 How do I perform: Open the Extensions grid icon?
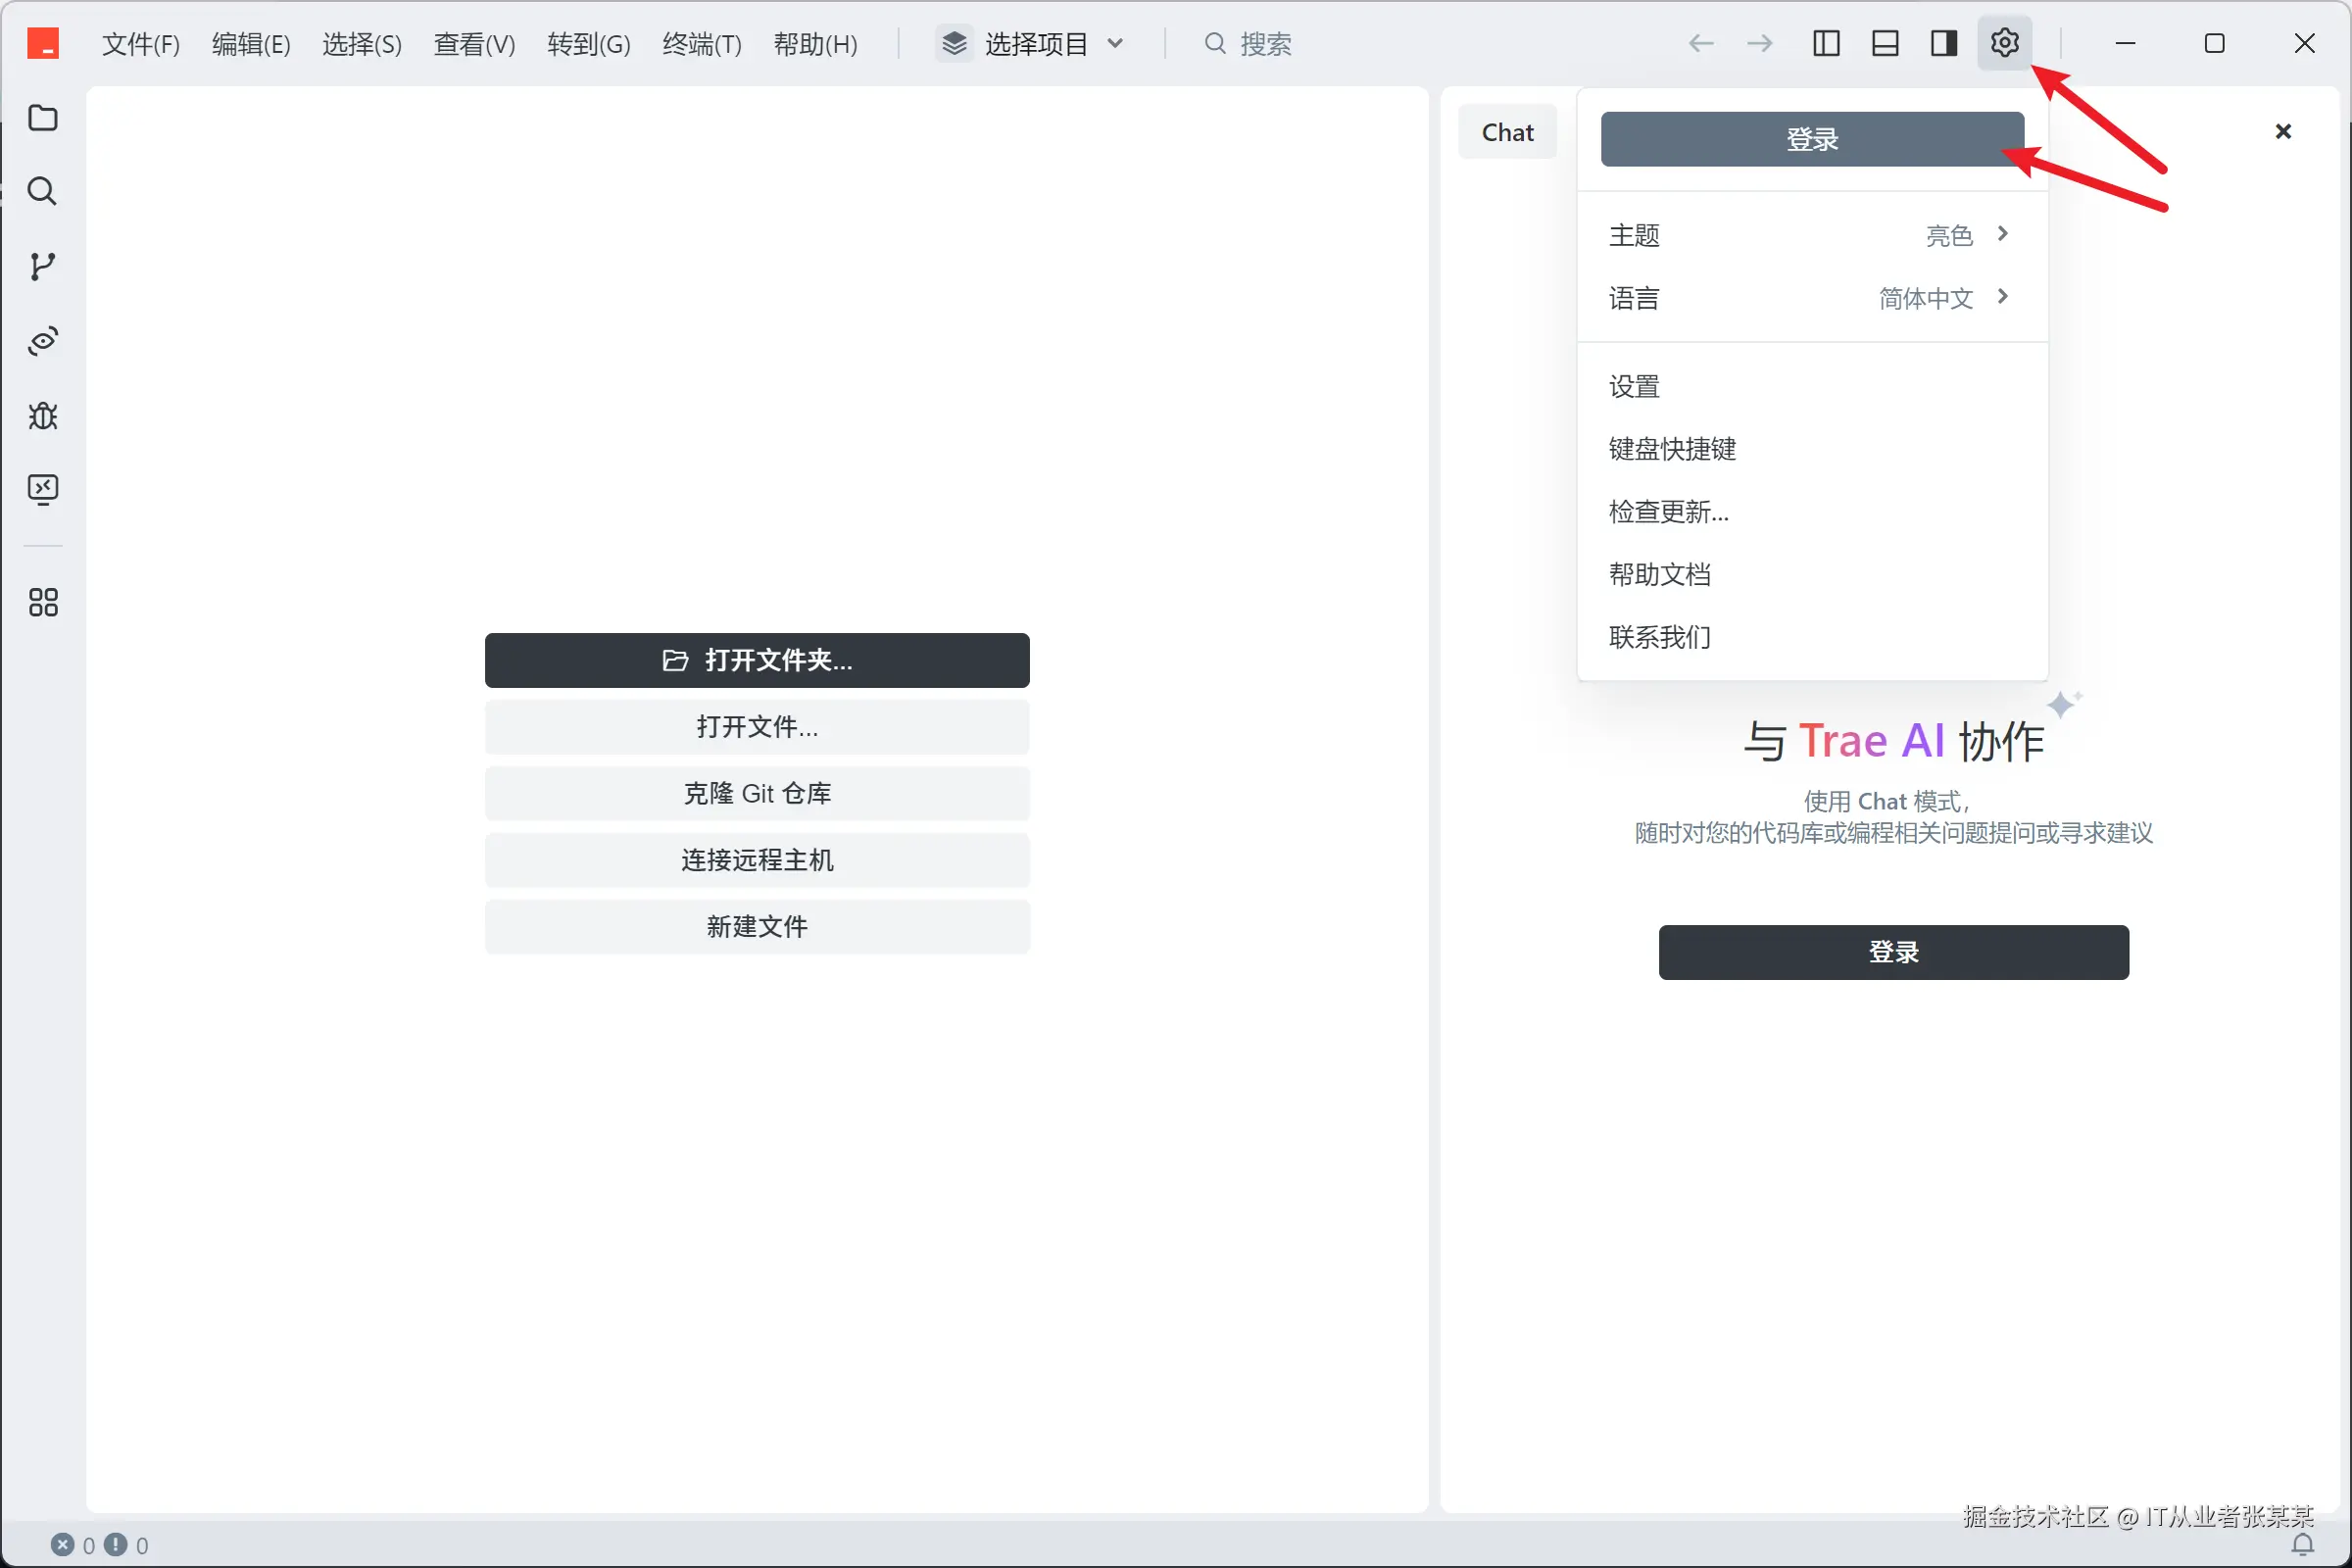(42, 602)
